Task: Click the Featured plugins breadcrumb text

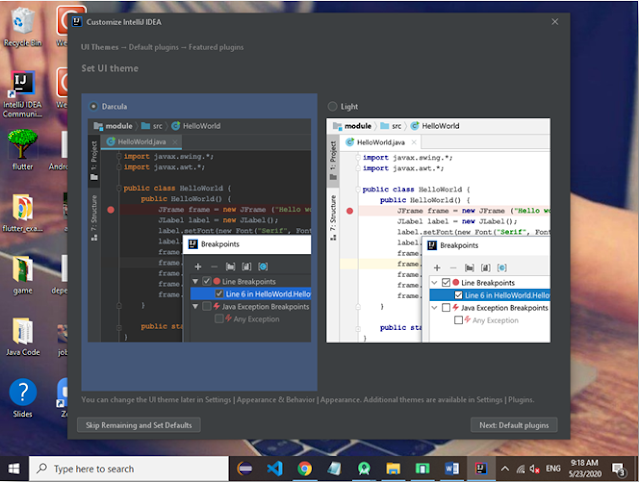Action: tap(216, 47)
